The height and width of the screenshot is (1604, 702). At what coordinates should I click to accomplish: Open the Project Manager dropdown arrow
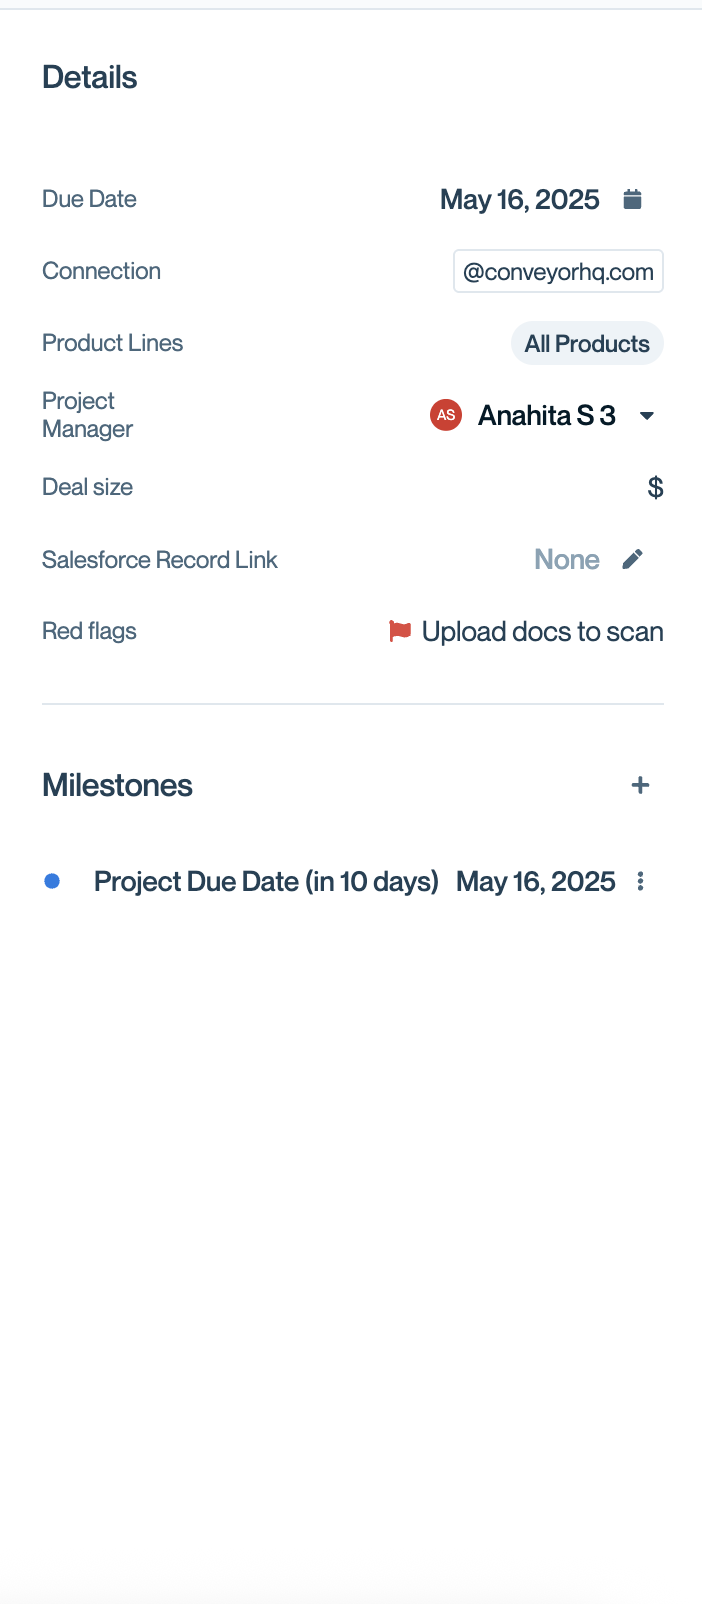pos(647,415)
